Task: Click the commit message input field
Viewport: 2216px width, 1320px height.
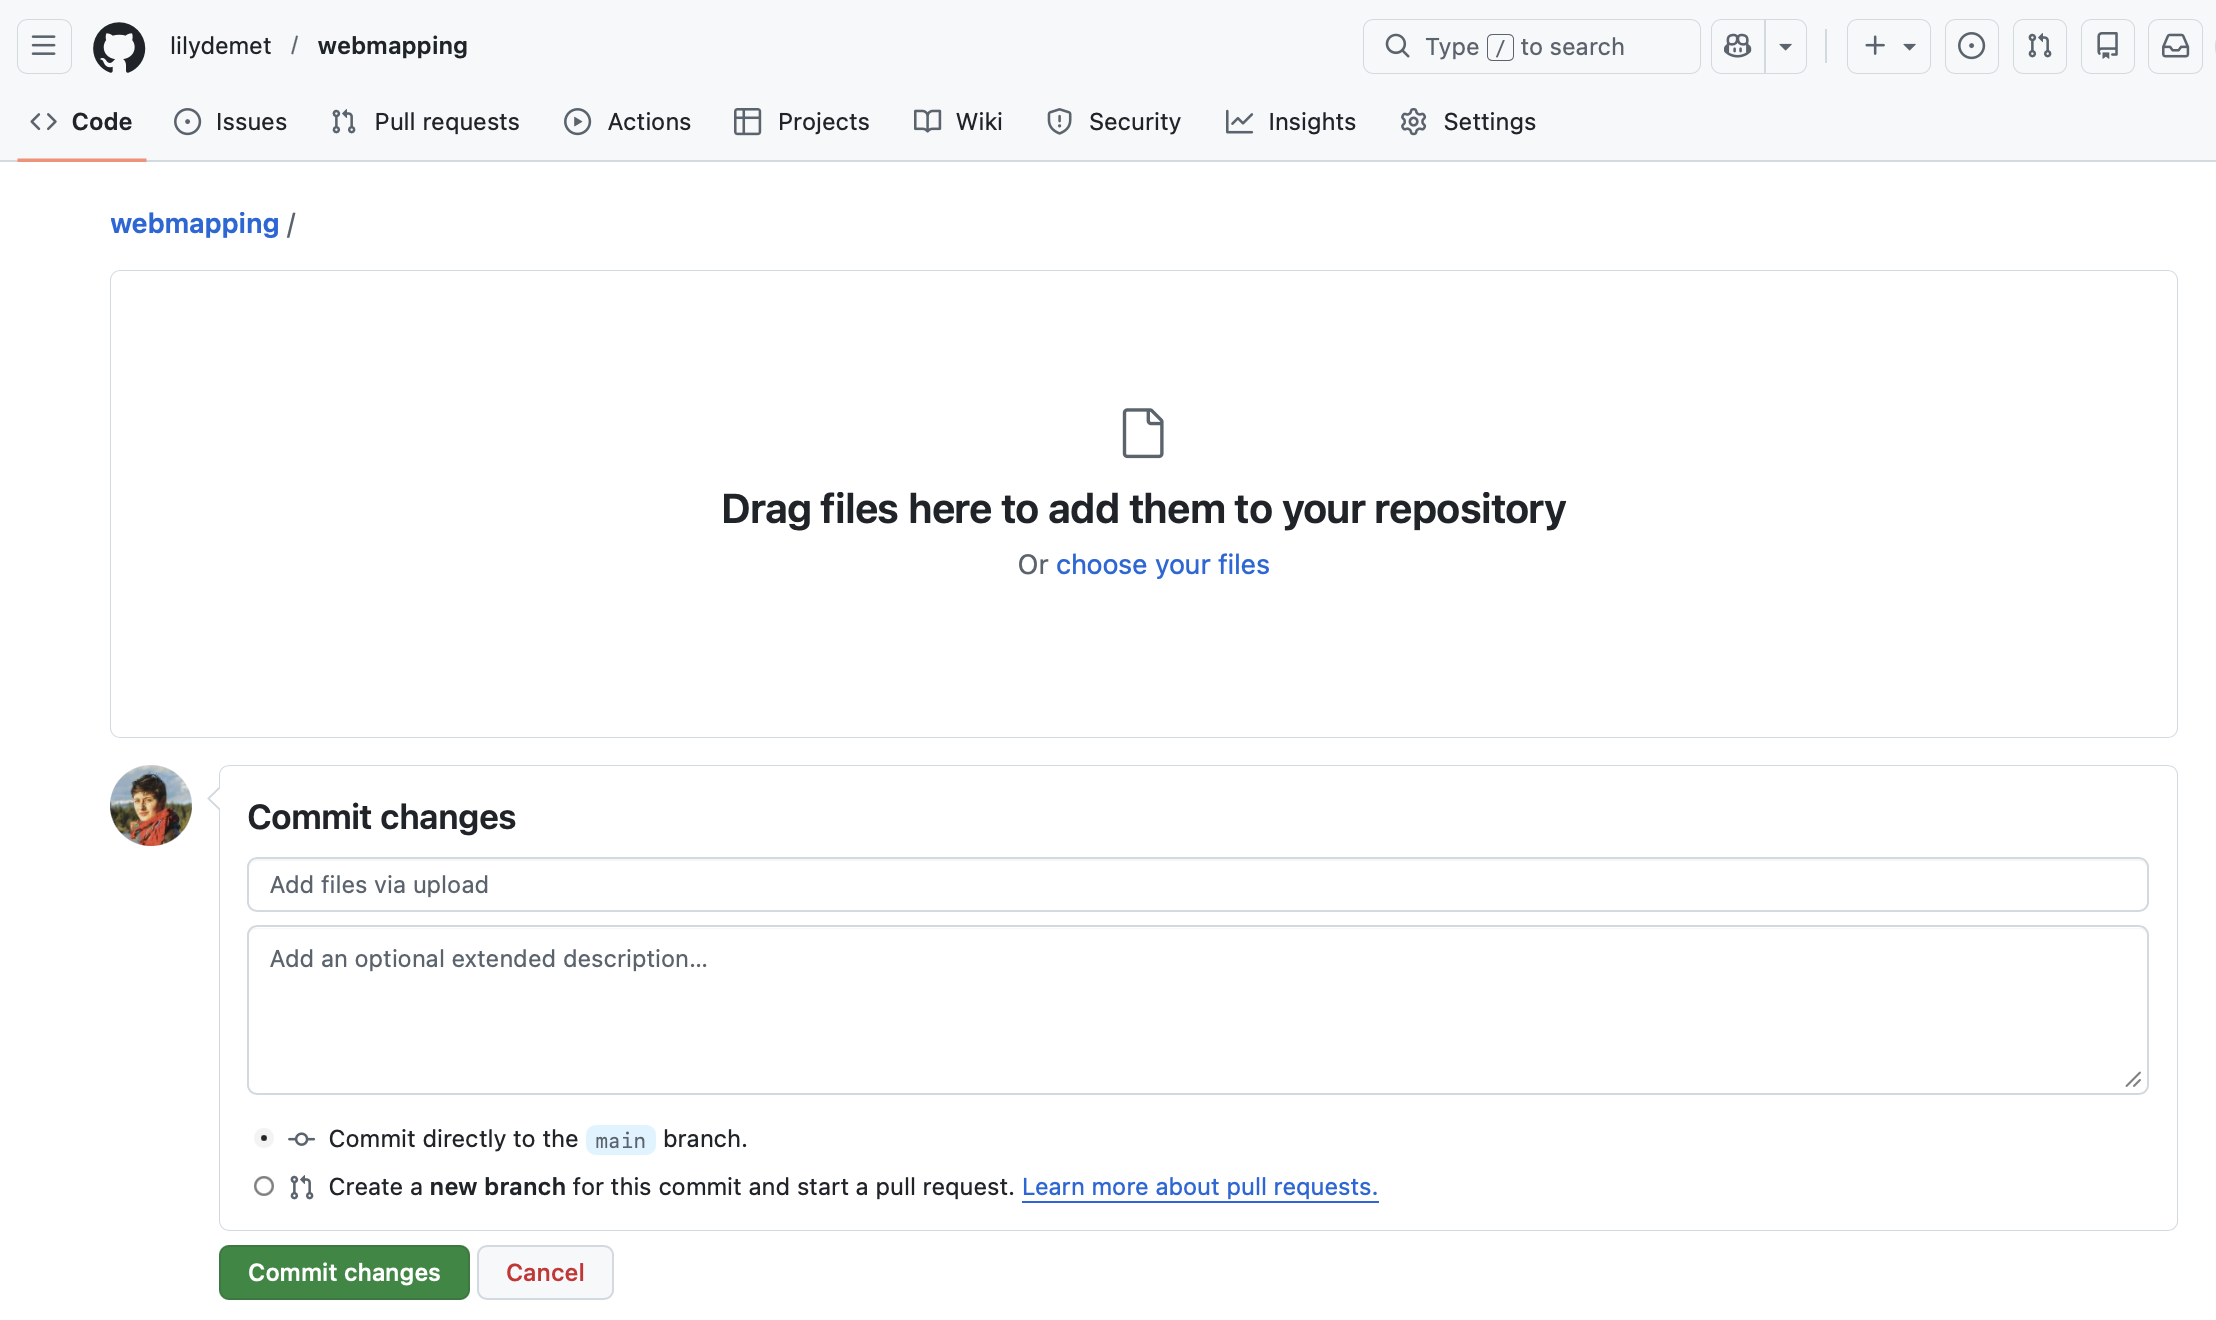Action: click(1197, 885)
